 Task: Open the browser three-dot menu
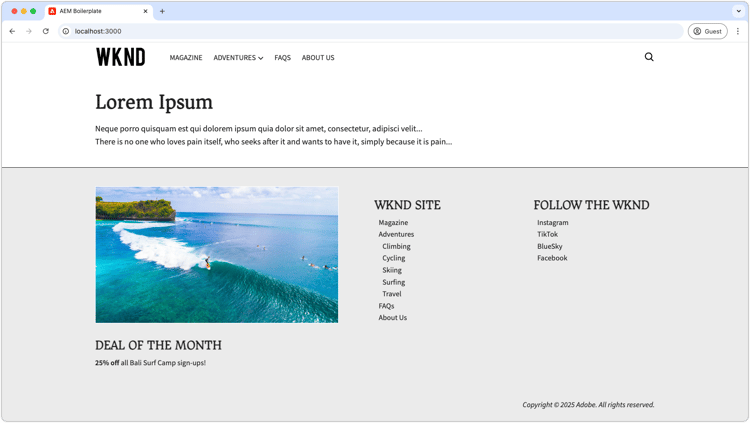click(738, 31)
